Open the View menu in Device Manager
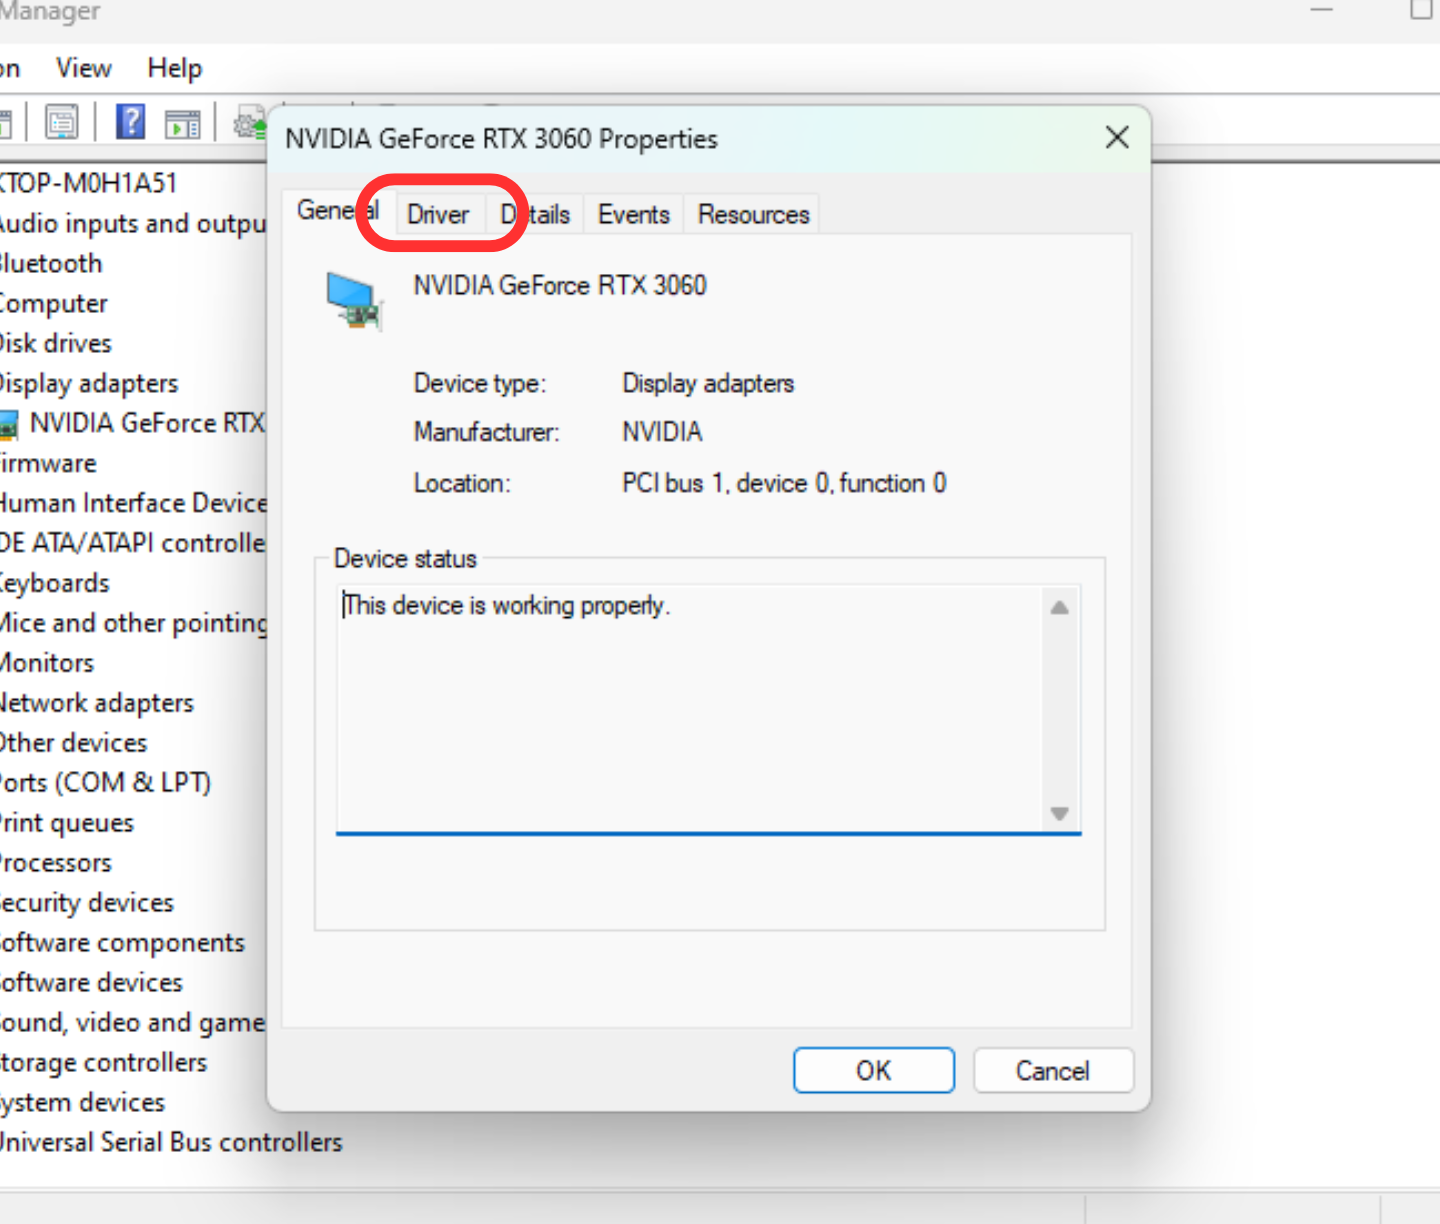Image resolution: width=1440 pixels, height=1224 pixels. click(x=84, y=68)
